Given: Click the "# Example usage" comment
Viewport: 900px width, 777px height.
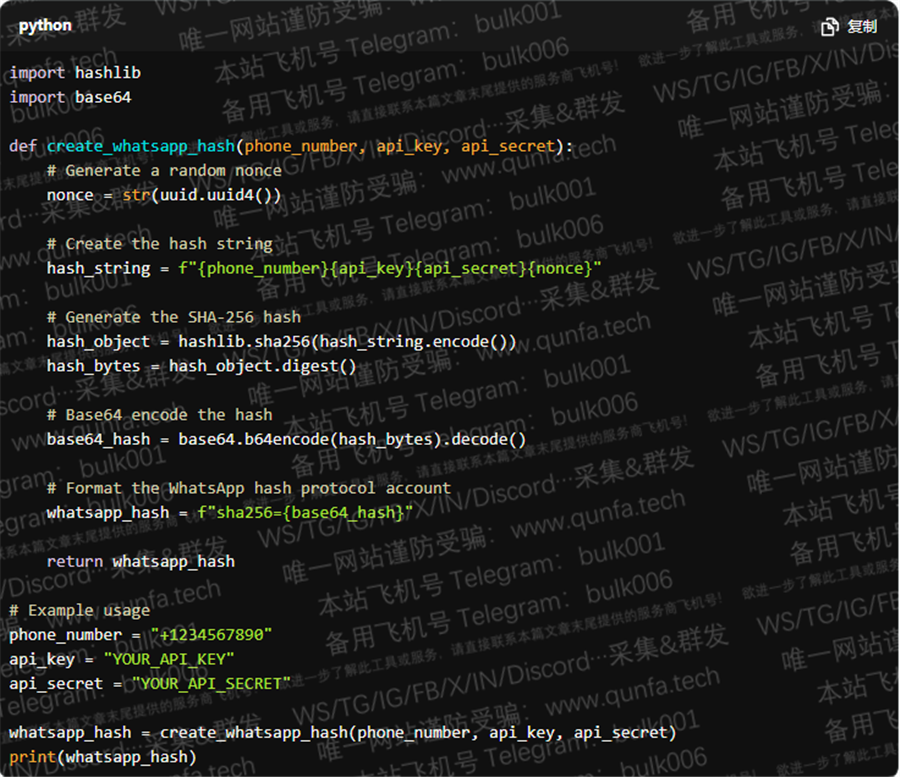Looking at the screenshot, I should point(80,611).
